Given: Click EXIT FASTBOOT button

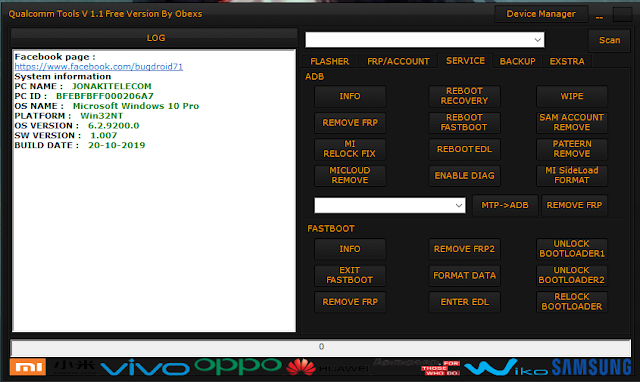Looking at the screenshot, I should point(350,275).
